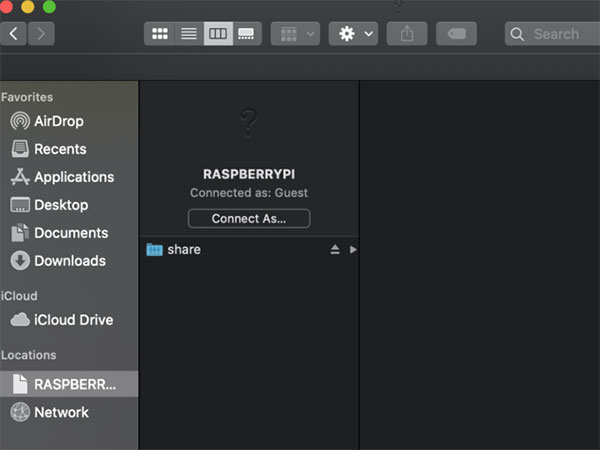Click the Connect As... button

[x=249, y=218]
